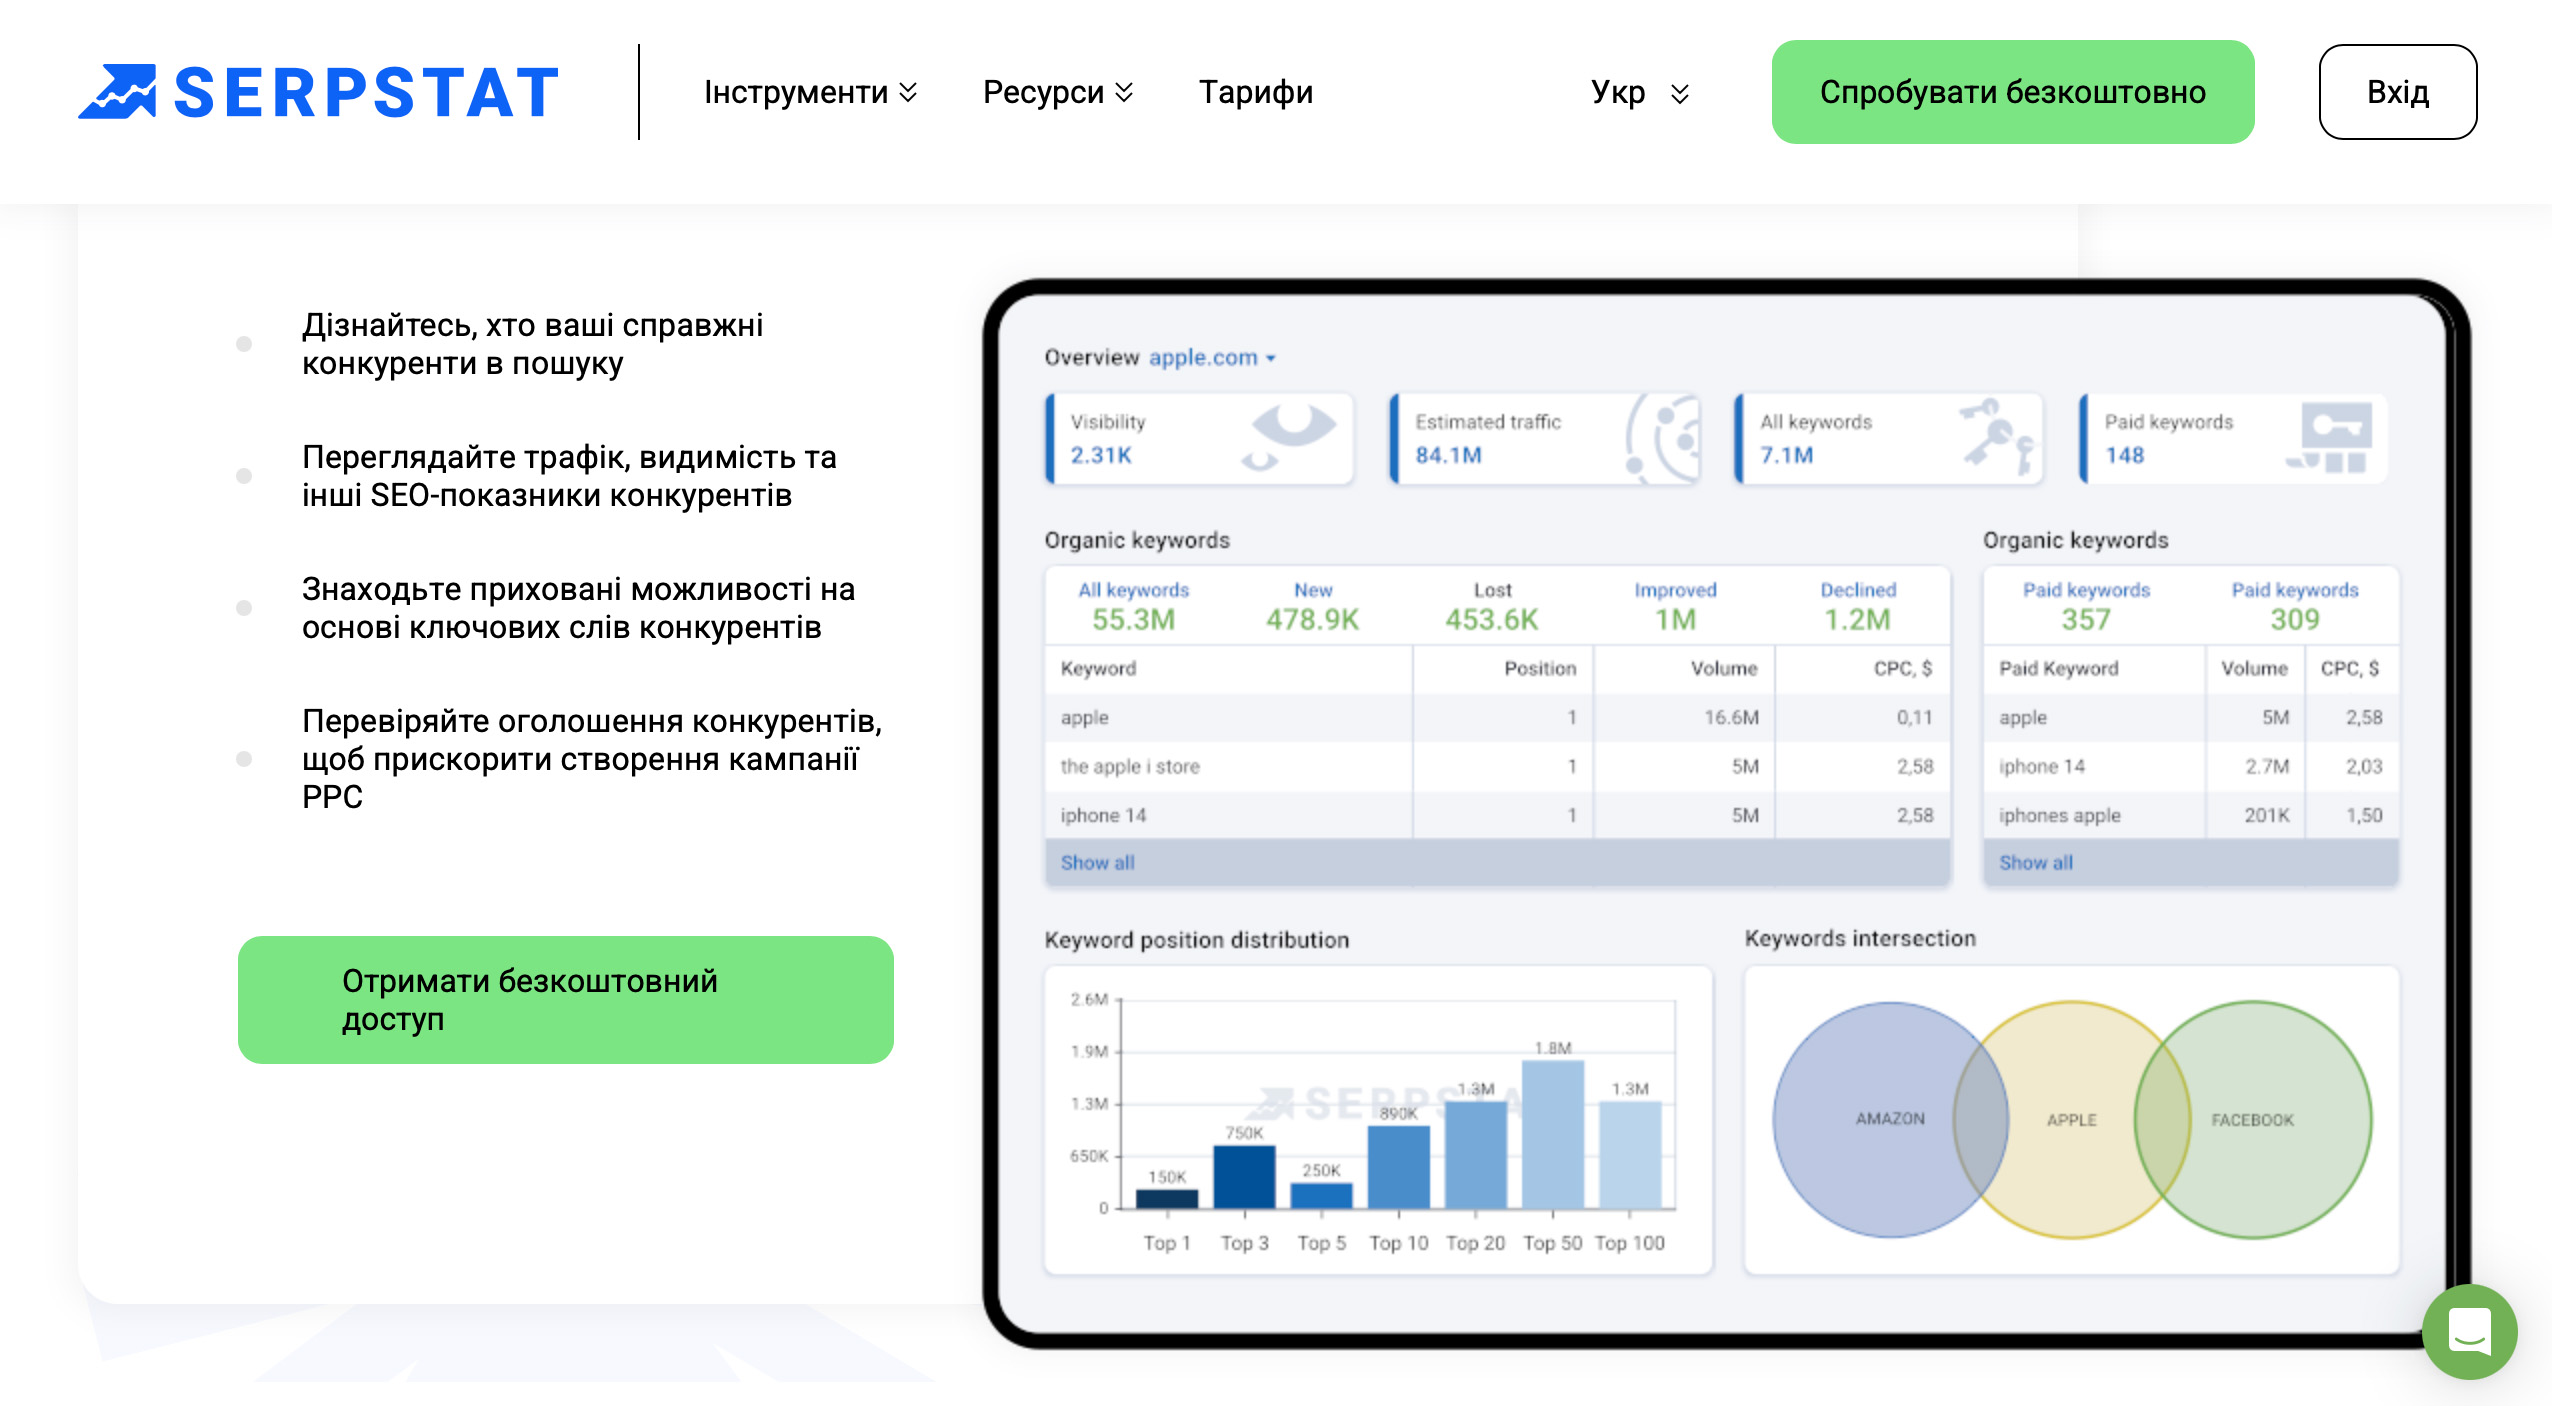Open the Інструменти menu
The width and height of the screenshot is (2552, 1406).
810,92
